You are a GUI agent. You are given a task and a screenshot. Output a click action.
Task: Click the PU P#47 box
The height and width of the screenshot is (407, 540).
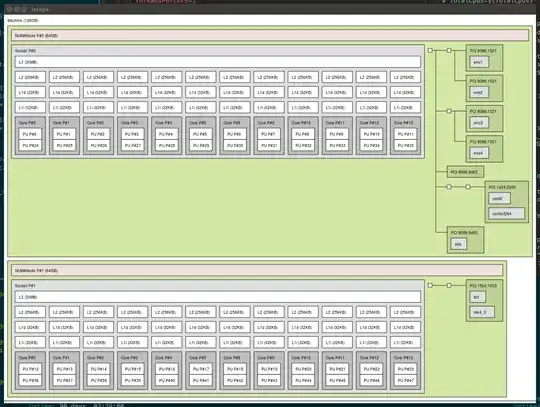pyautogui.click(x=405, y=380)
